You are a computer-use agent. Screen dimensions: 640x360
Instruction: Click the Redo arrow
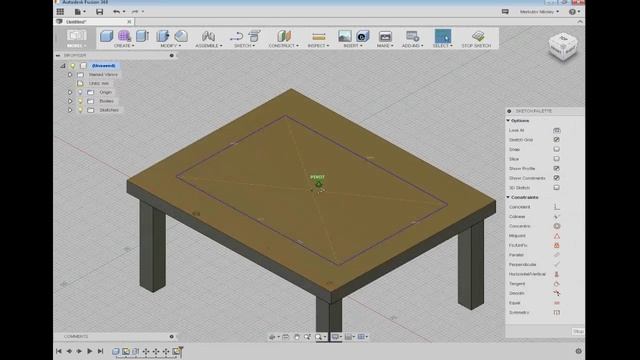tap(135, 11)
